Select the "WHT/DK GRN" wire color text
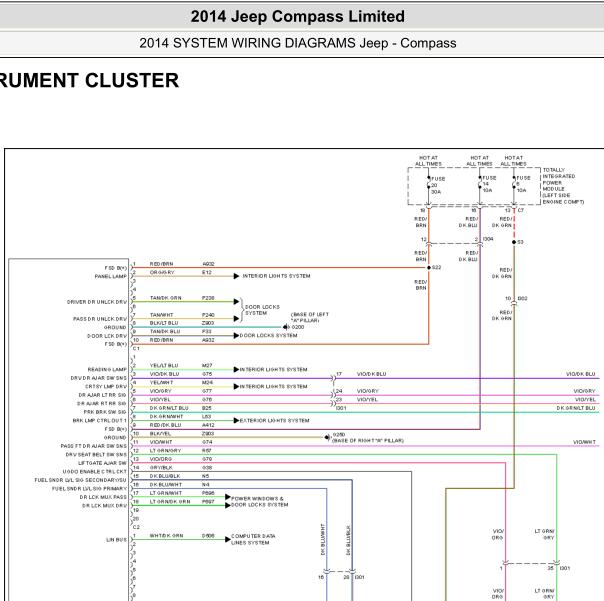 [x=166, y=536]
